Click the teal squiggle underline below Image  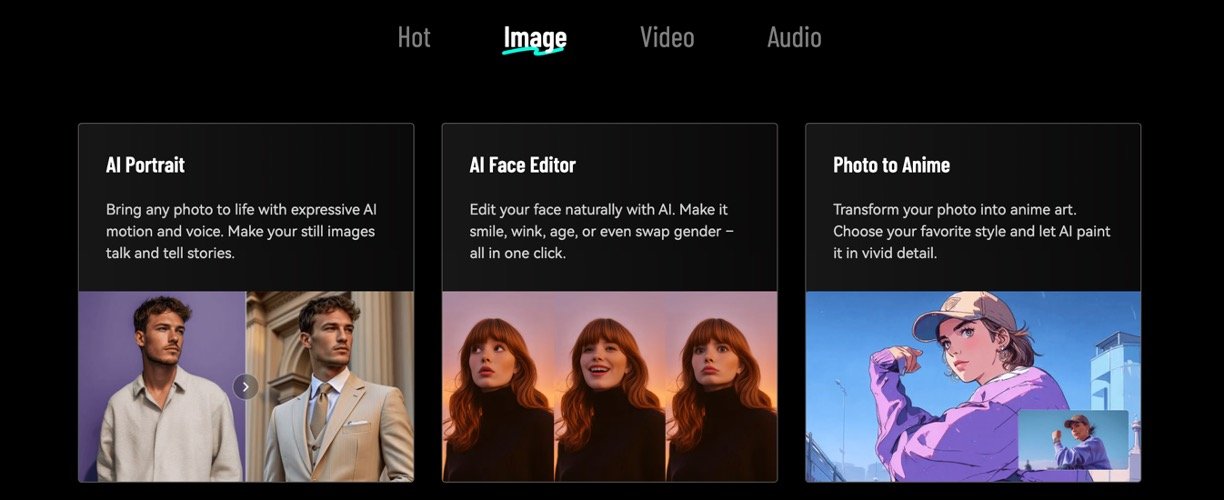coord(534,51)
